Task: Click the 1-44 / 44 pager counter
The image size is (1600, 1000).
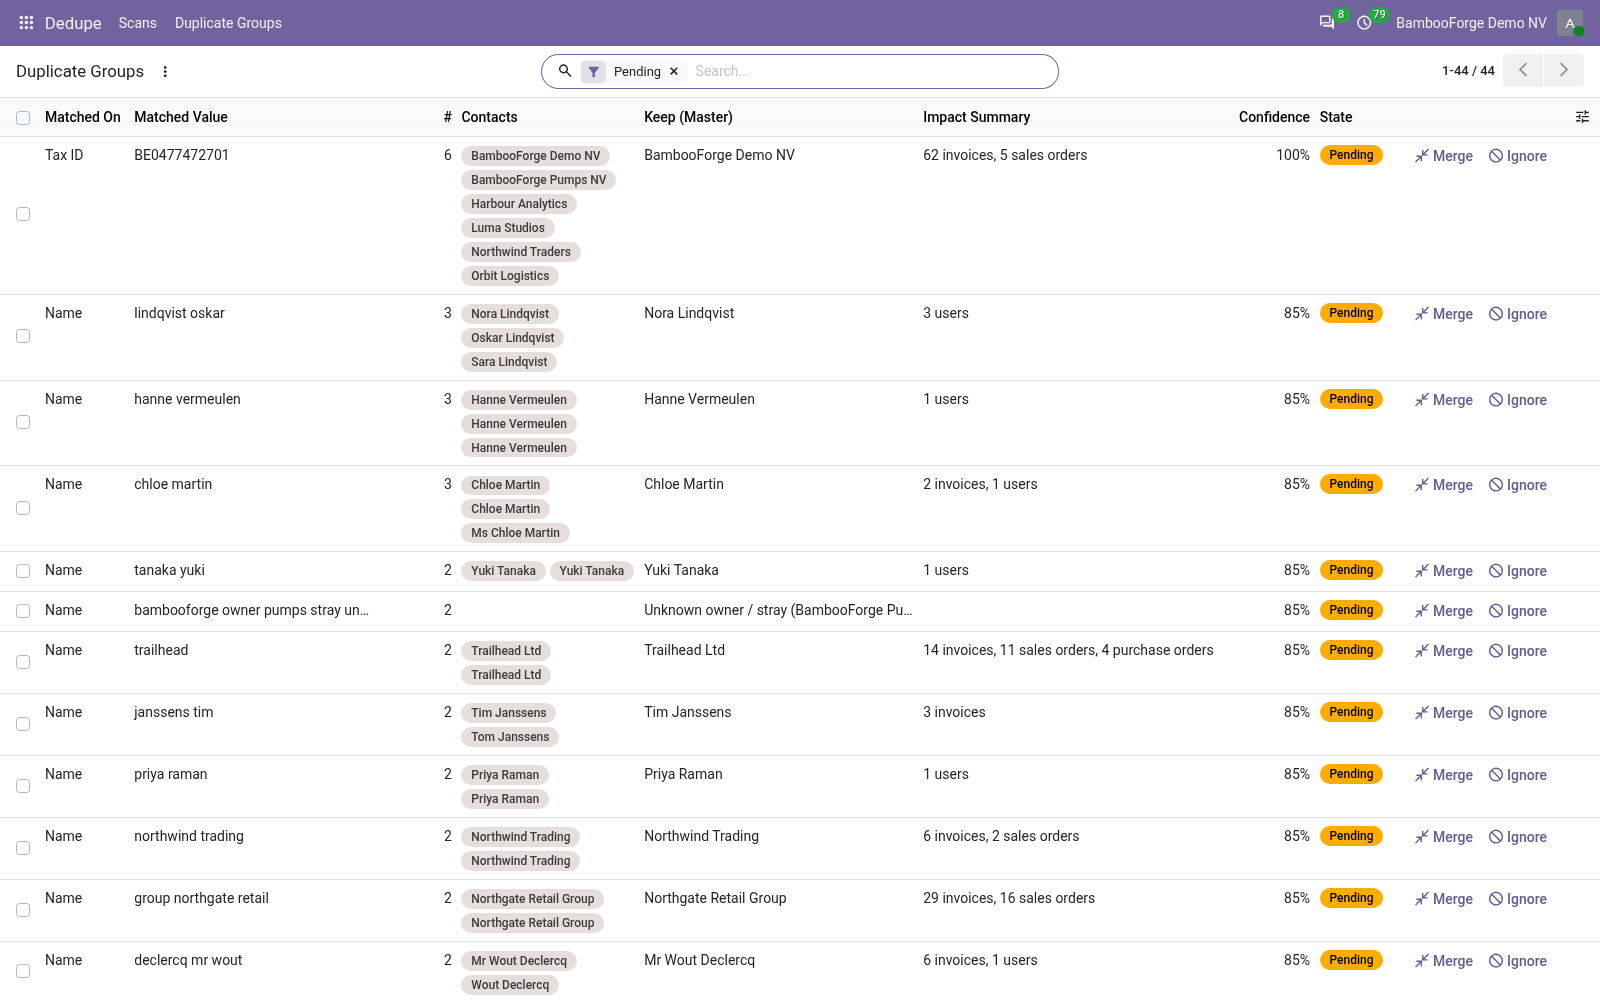Action: tap(1468, 71)
